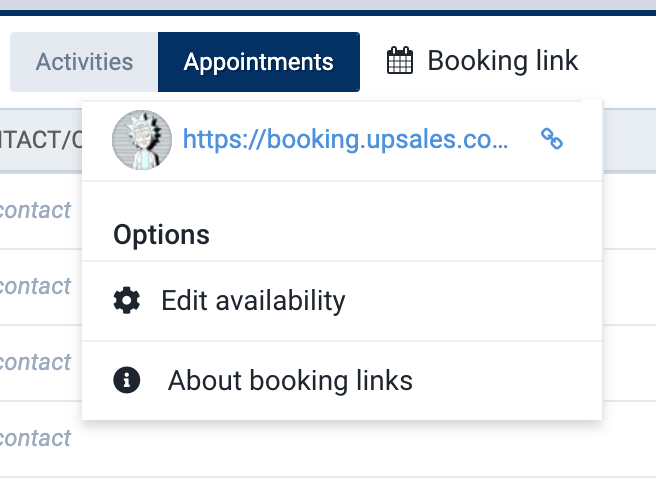Choose Edit availability from Options
The image size is (656, 488).
coord(342,301)
